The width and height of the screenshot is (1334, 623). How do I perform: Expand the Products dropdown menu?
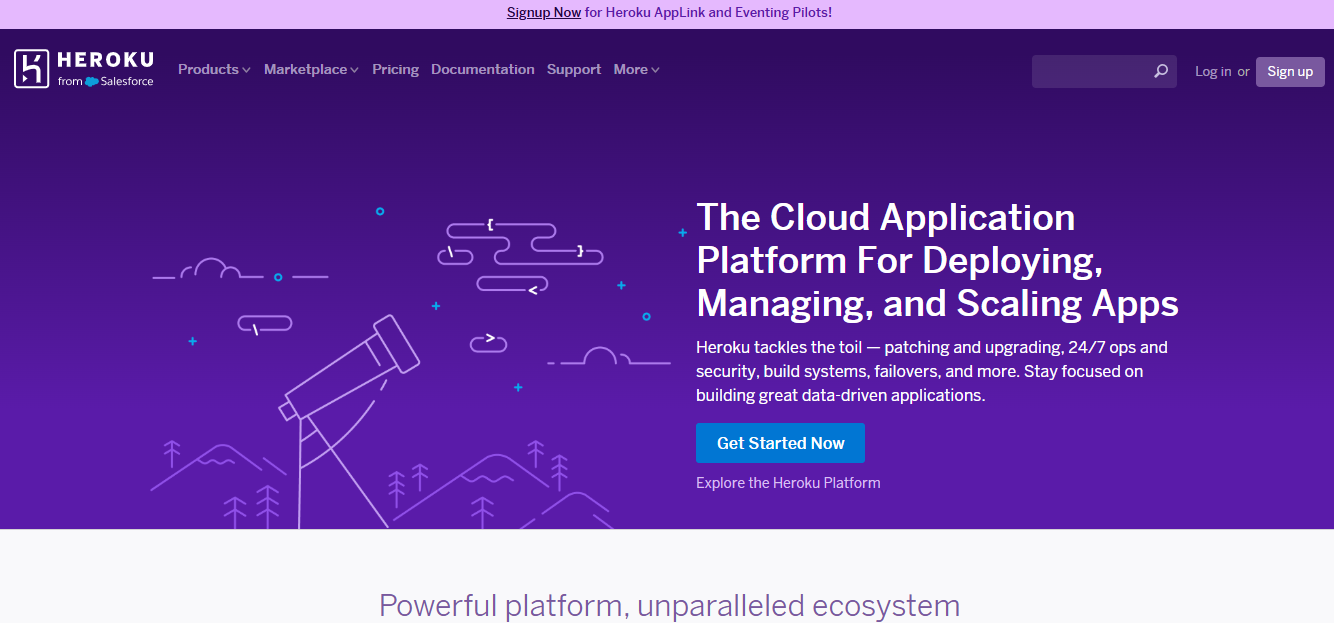(x=214, y=69)
